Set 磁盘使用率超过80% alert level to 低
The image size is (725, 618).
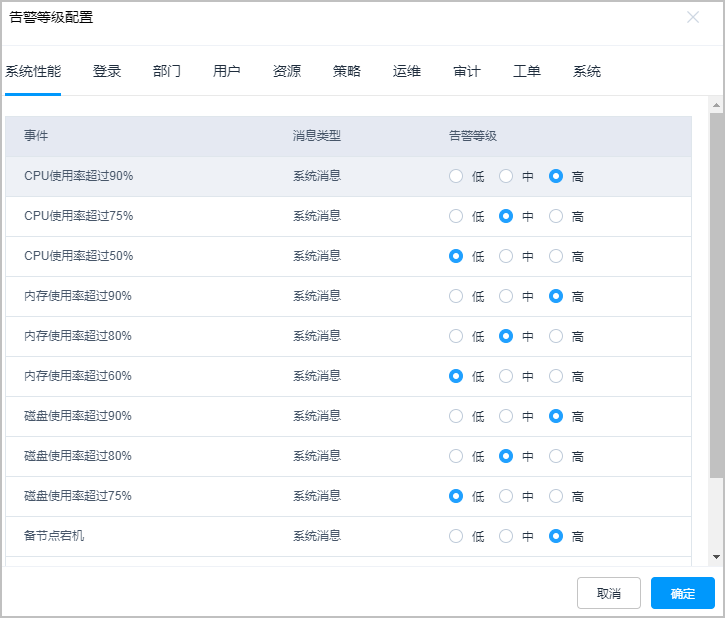pyautogui.click(x=456, y=456)
